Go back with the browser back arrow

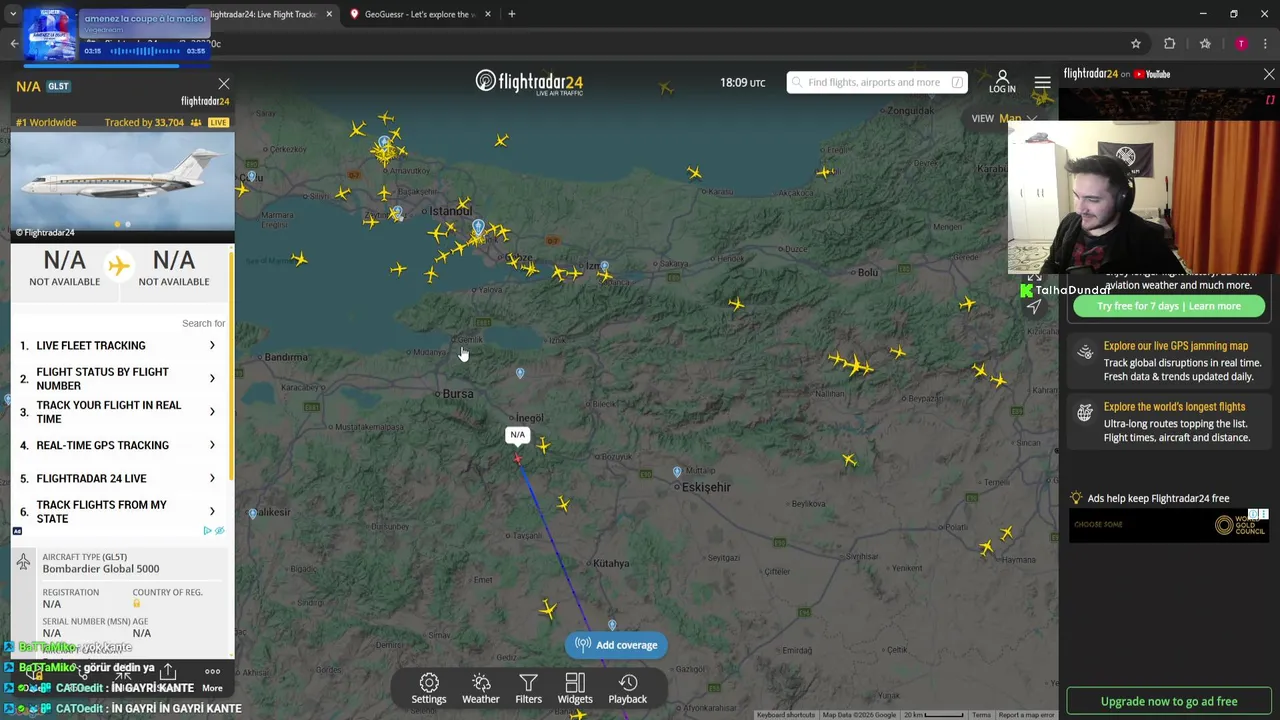(x=14, y=44)
